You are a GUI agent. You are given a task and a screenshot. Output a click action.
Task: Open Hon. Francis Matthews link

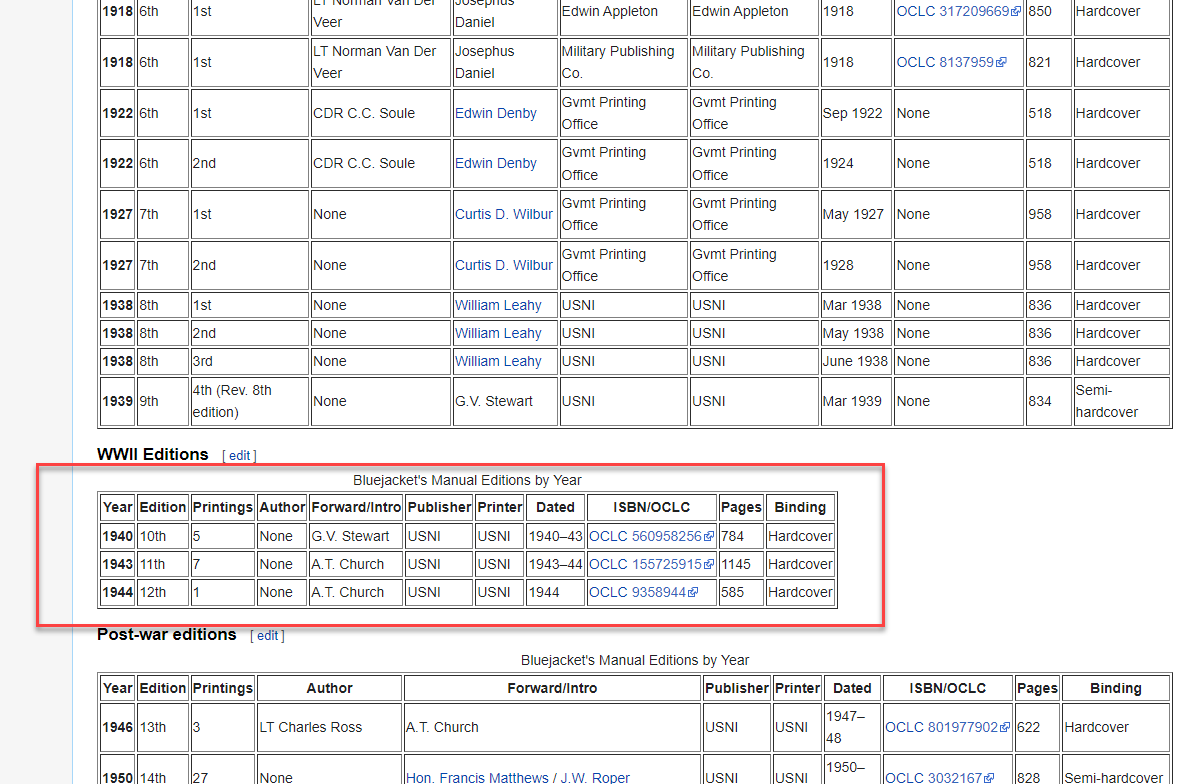(477, 777)
